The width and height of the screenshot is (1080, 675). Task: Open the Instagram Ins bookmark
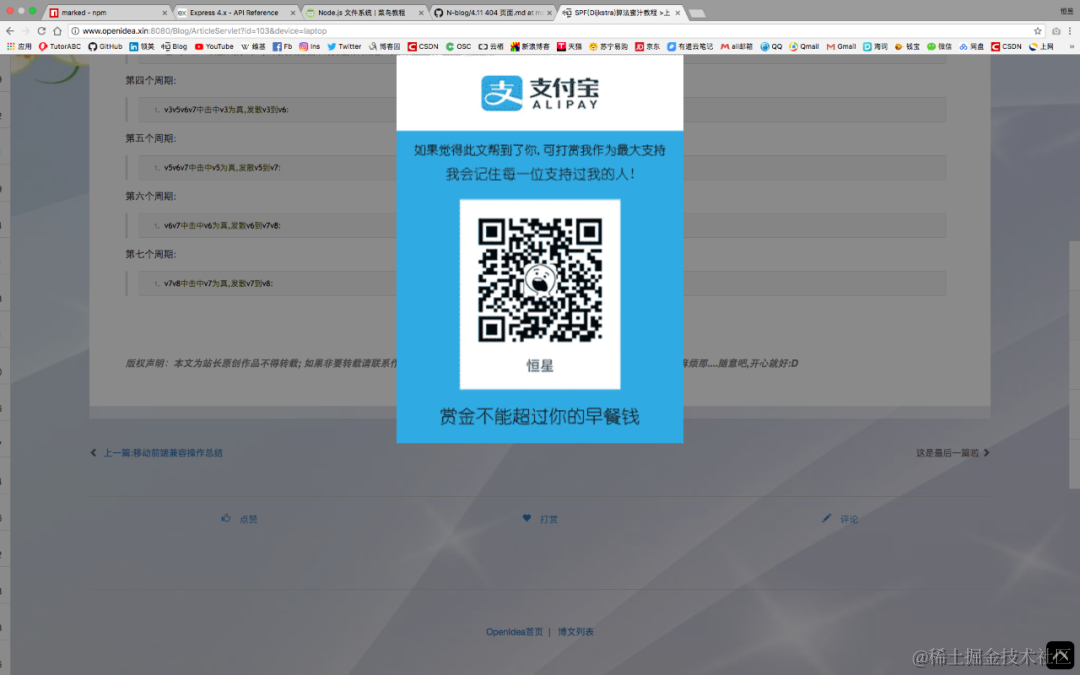309,47
